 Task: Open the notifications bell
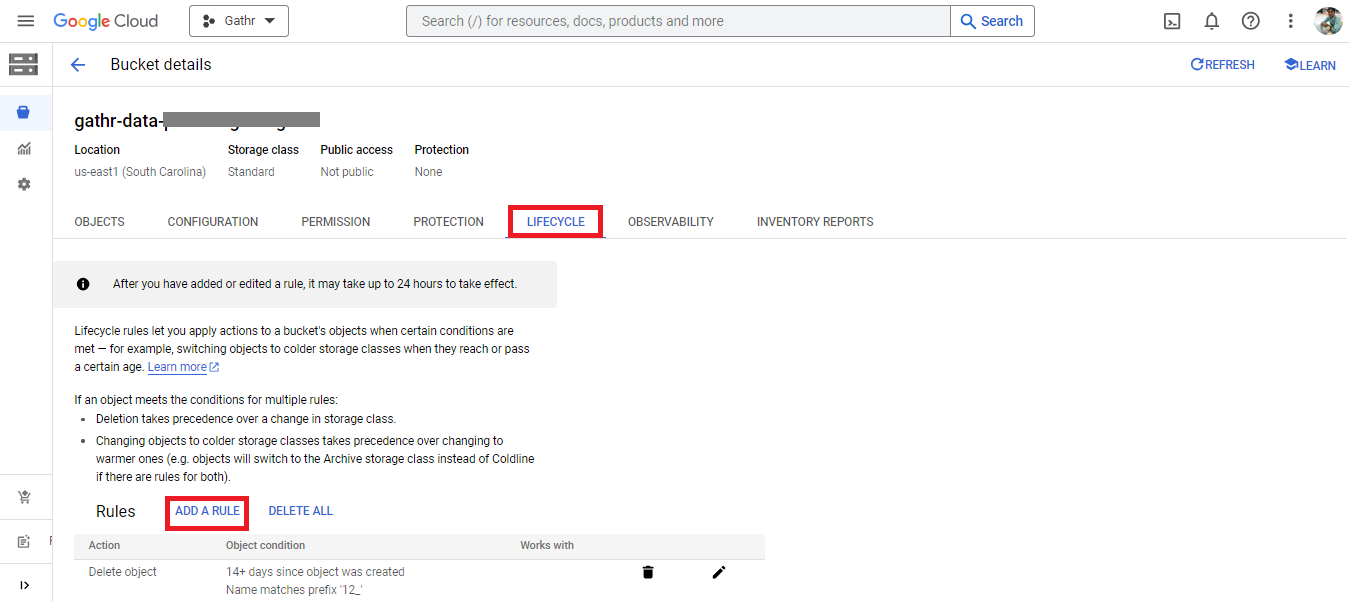[1211, 21]
